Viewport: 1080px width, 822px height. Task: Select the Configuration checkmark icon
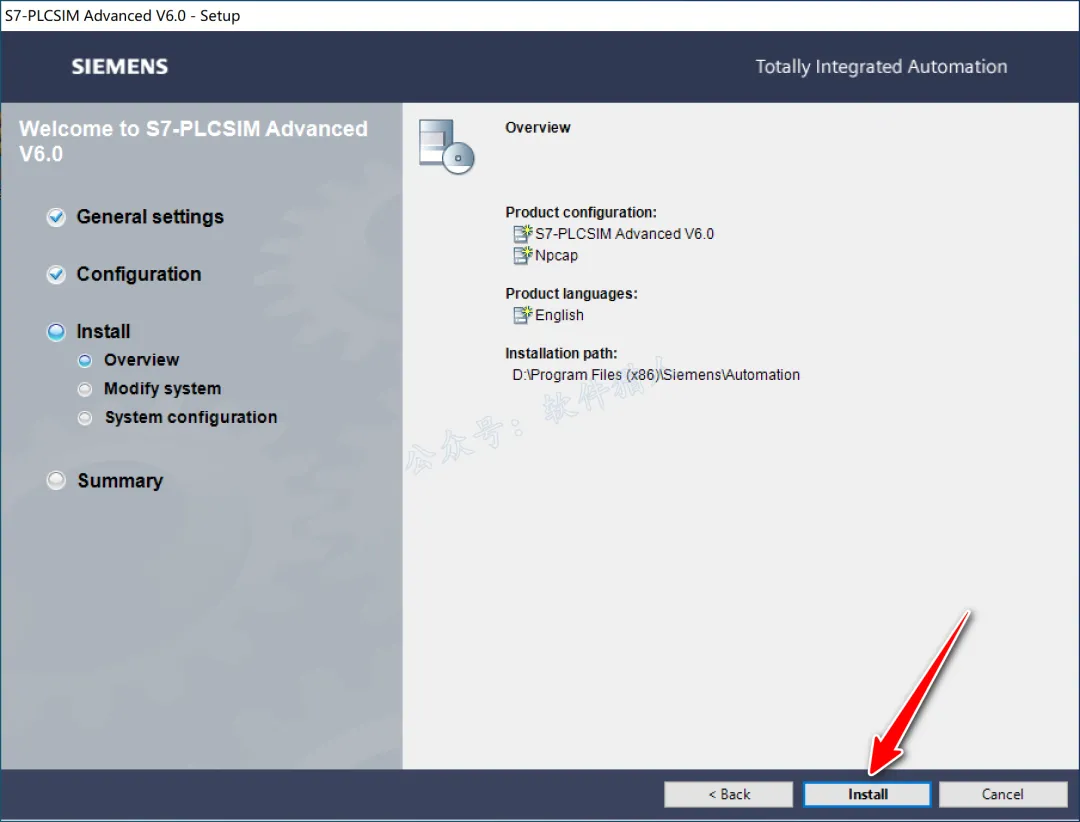pyautogui.click(x=56, y=274)
